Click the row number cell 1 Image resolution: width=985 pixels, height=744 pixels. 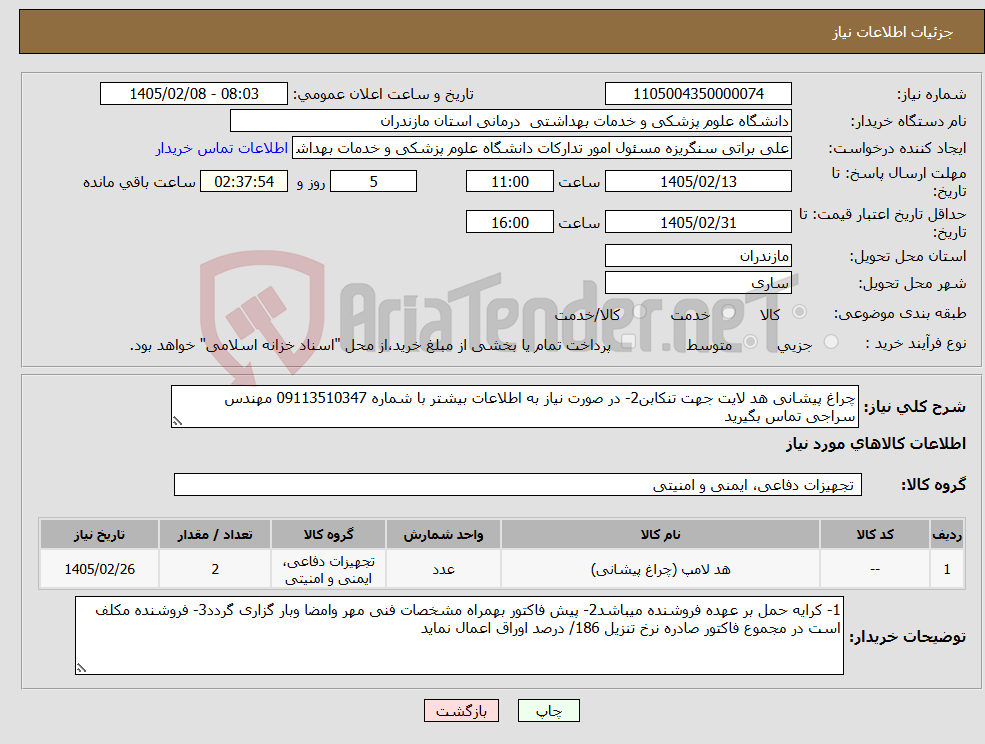tap(947, 569)
